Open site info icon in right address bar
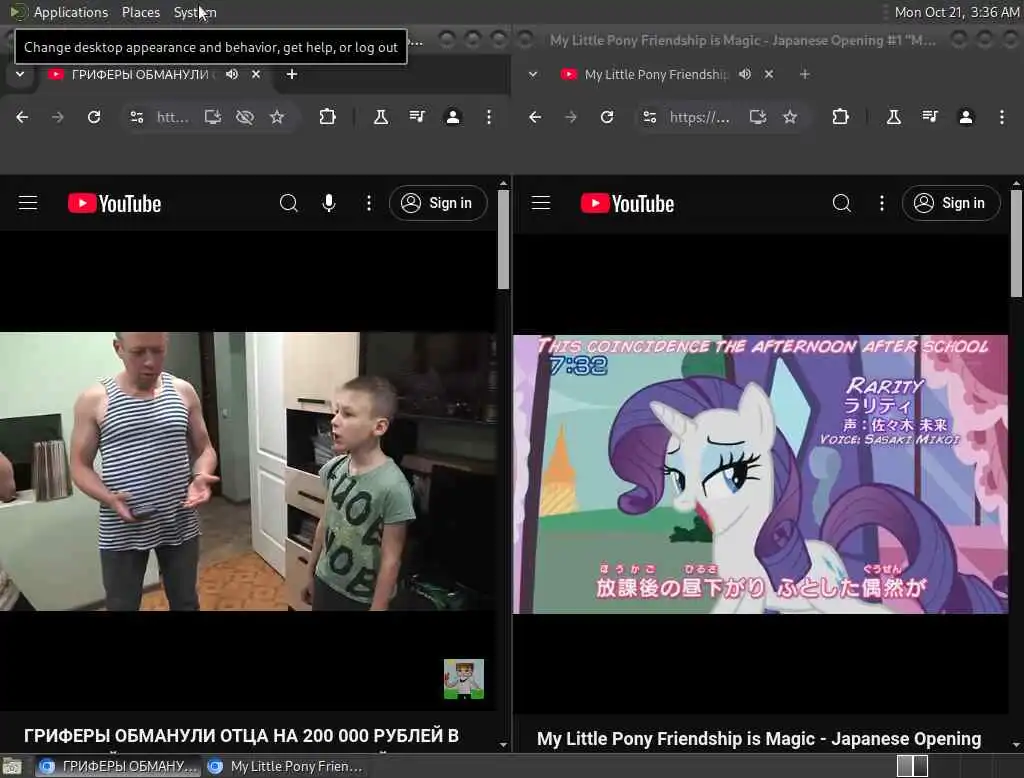Screen dimensions: 1024x778 tap(650, 117)
